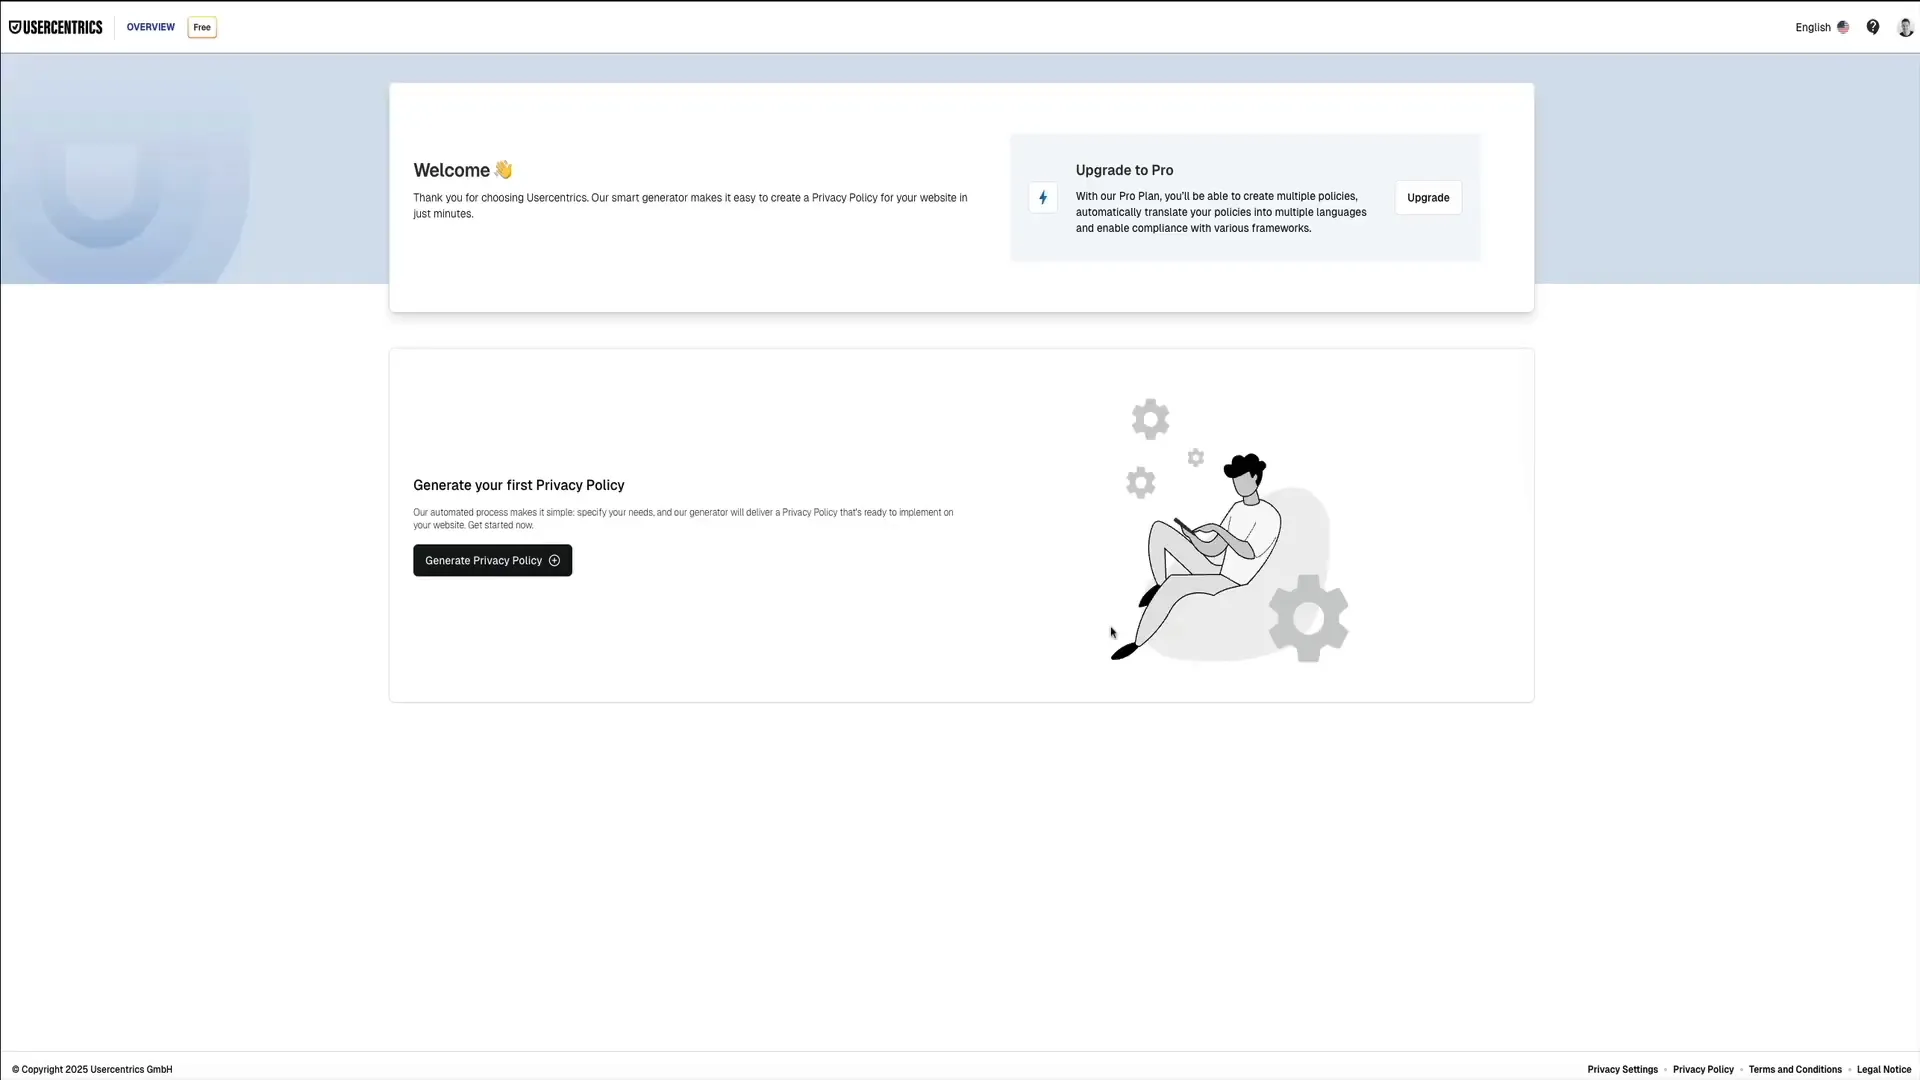Image resolution: width=1920 pixels, height=1080 pixels.
Task: Click the person on beanbag illustration
Action: point(1230,530)
